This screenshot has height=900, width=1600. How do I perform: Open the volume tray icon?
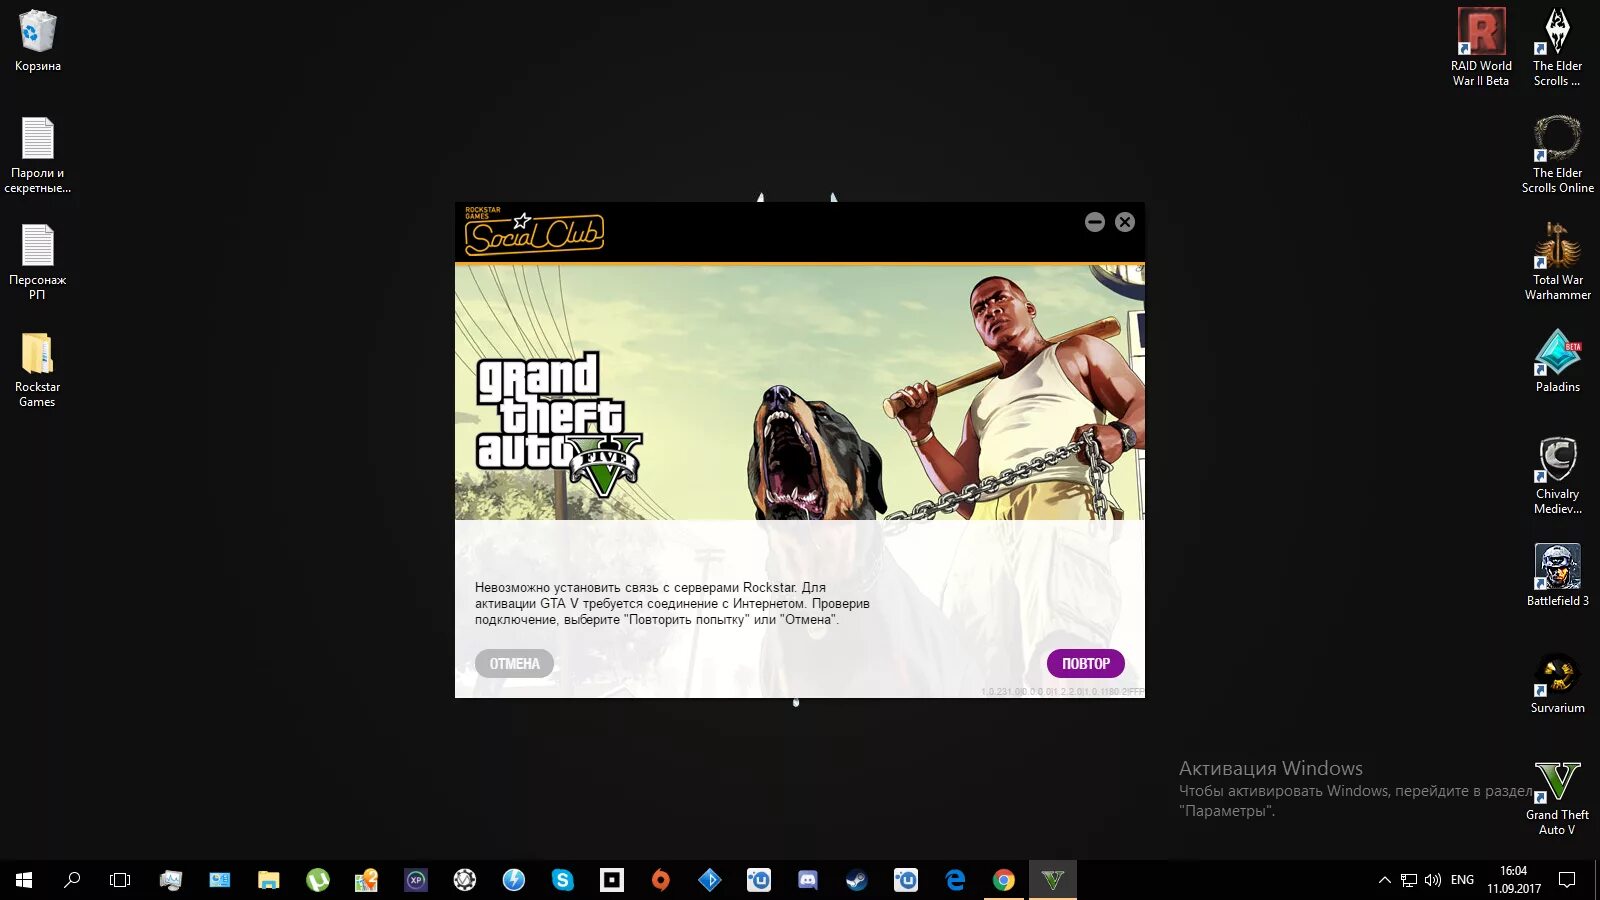pos(1432,880)
